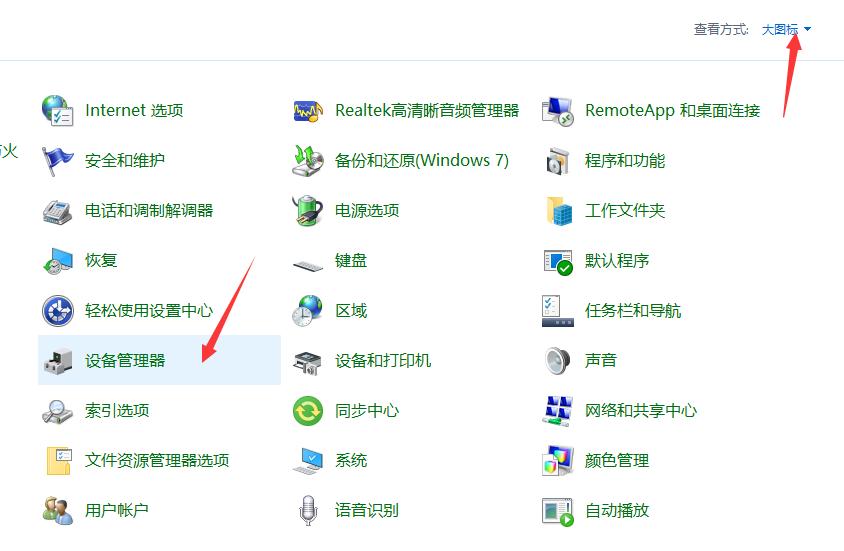Open 网络和共享中心 text link

(x=641, y=411)
